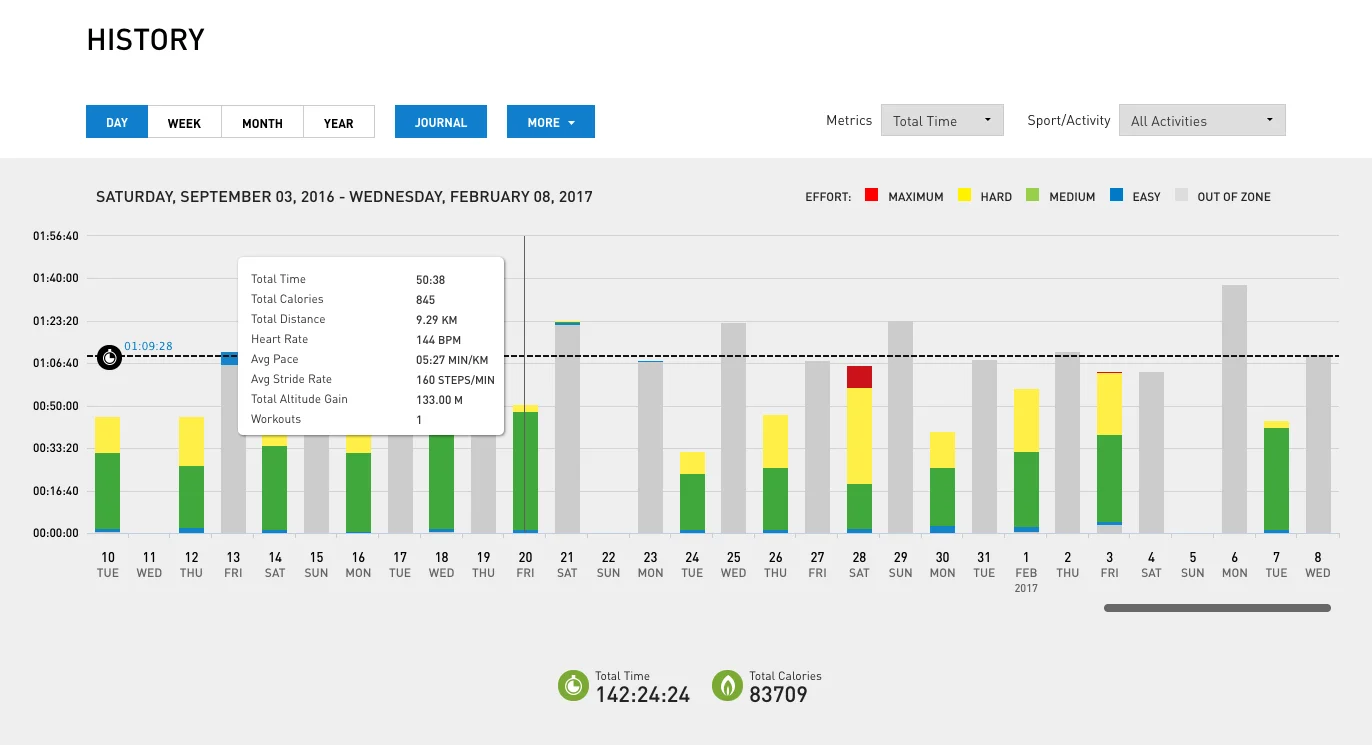Click the yellow Hard effort legend swatch

pos(964,196)
